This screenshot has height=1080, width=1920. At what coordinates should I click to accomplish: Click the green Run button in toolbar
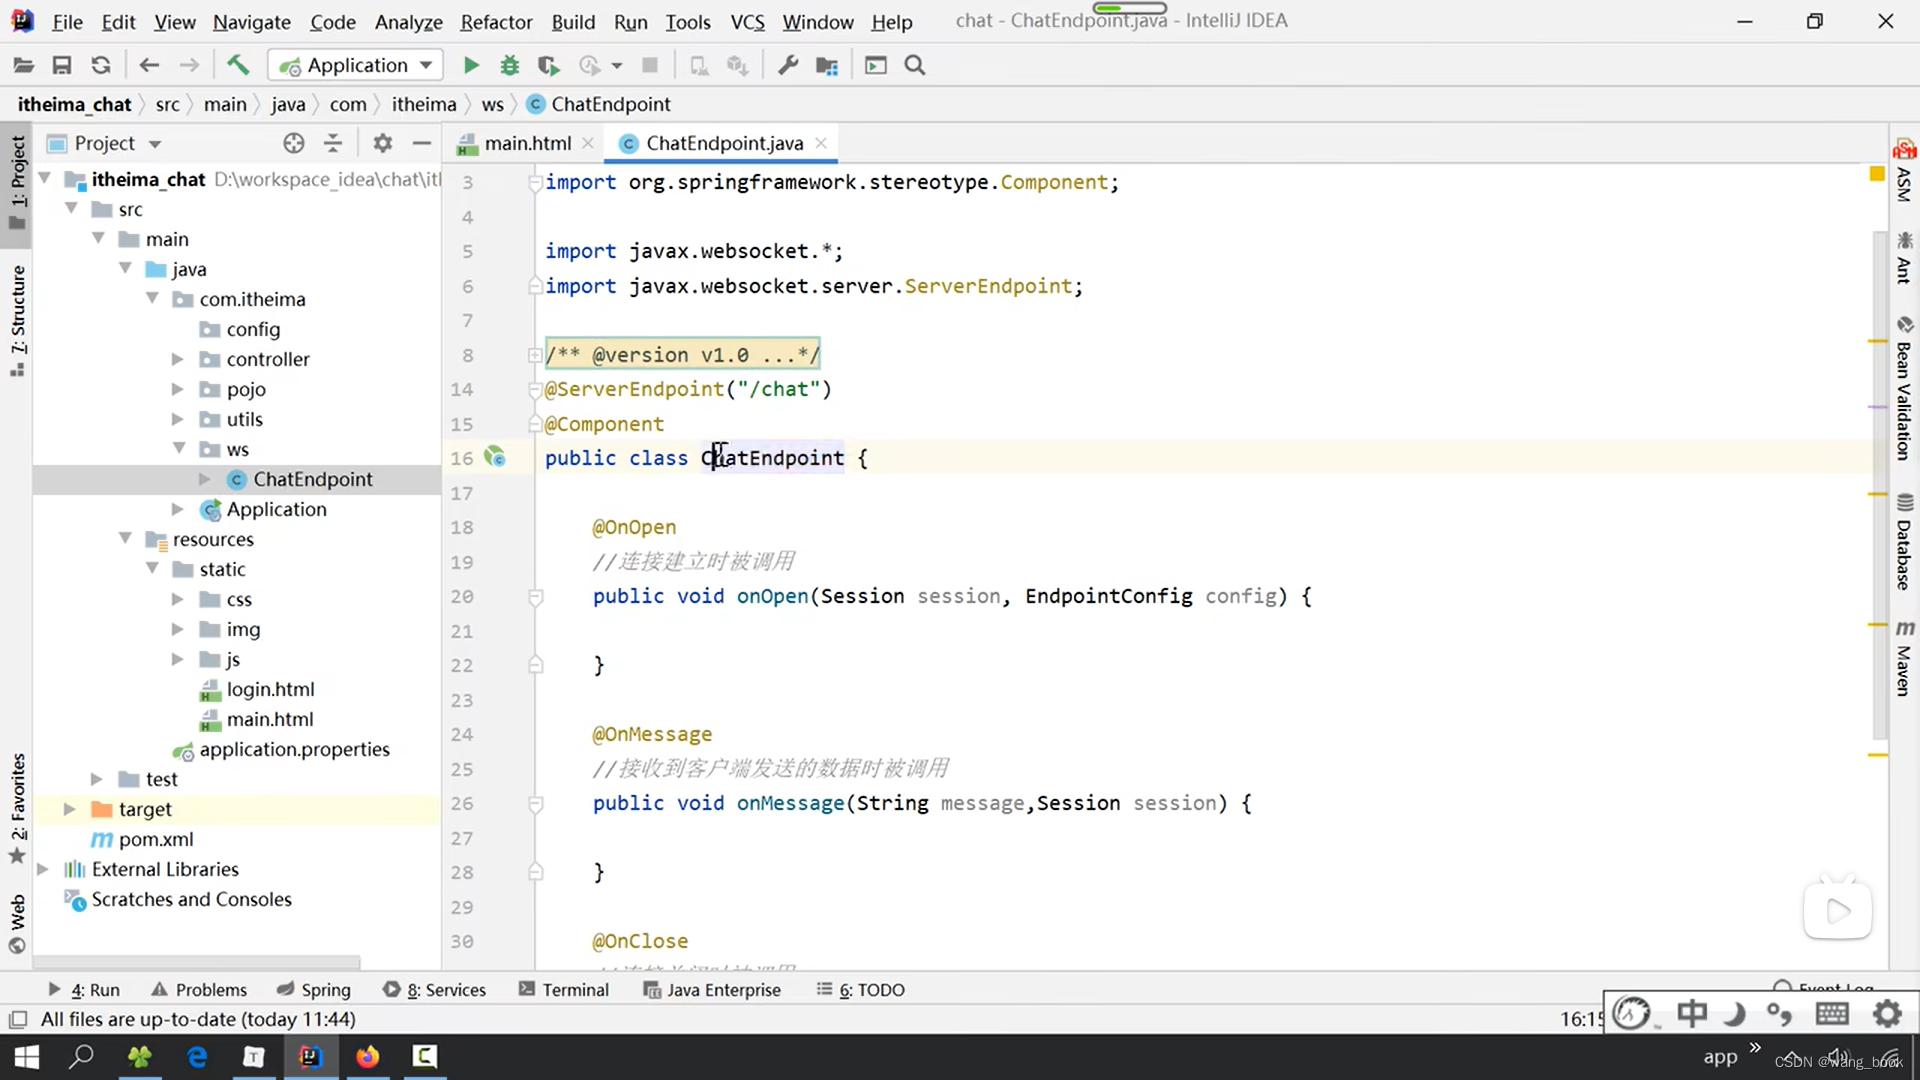click(471, 66)
